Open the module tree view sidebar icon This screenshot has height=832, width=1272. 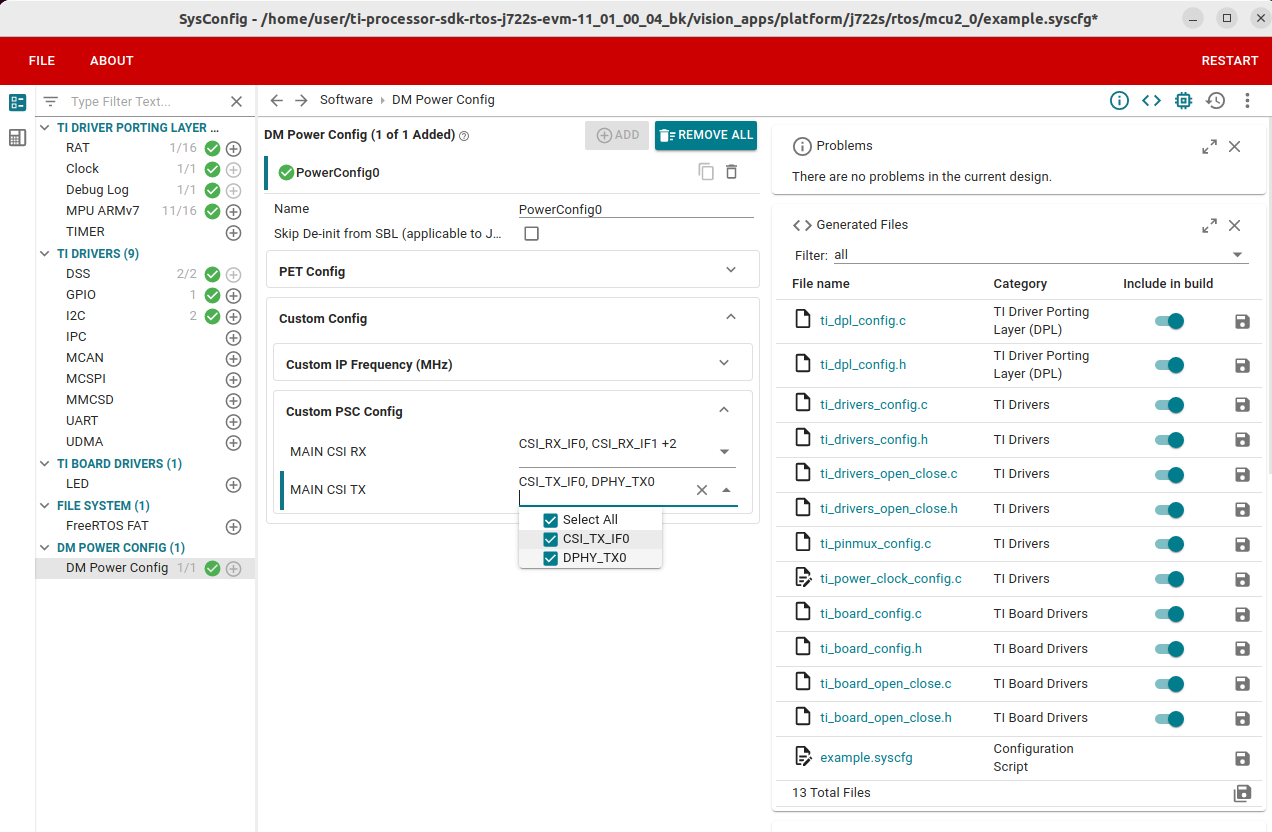(x=17, y=102)
